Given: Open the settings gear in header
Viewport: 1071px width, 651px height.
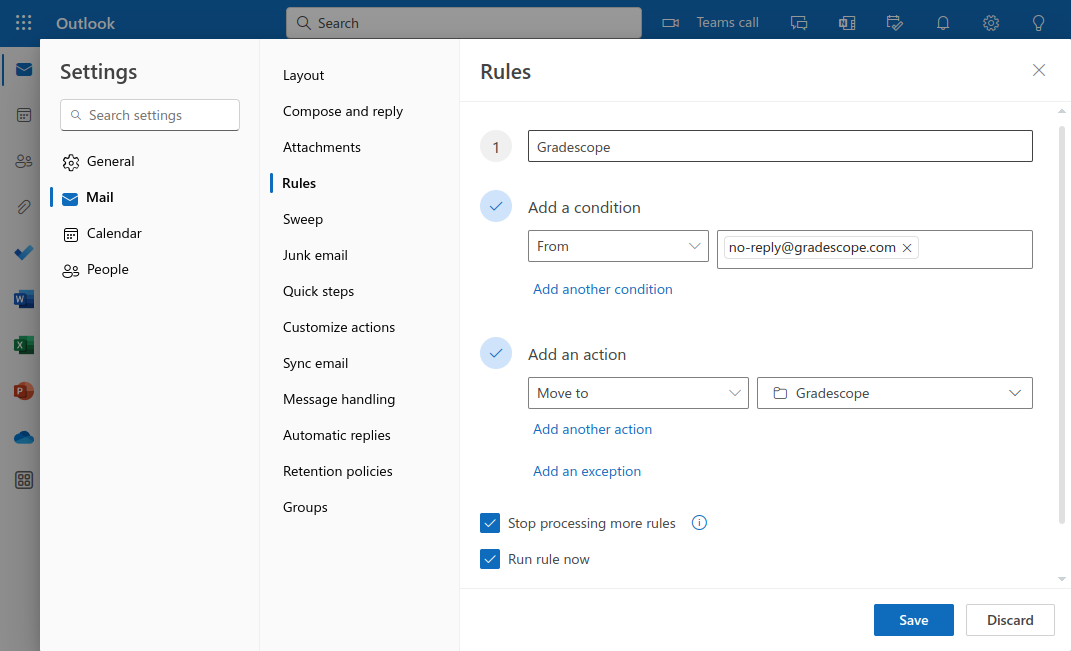Looking at the screenshot, I should coord(991,22).
